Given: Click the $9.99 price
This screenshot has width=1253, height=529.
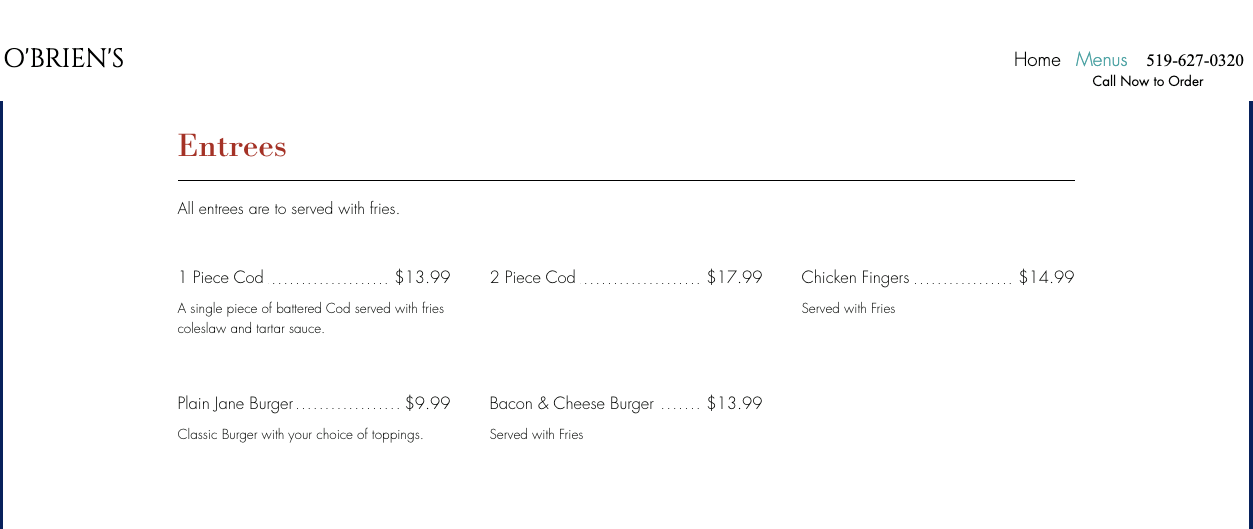Looking at the screenshot, I should 427,404.
